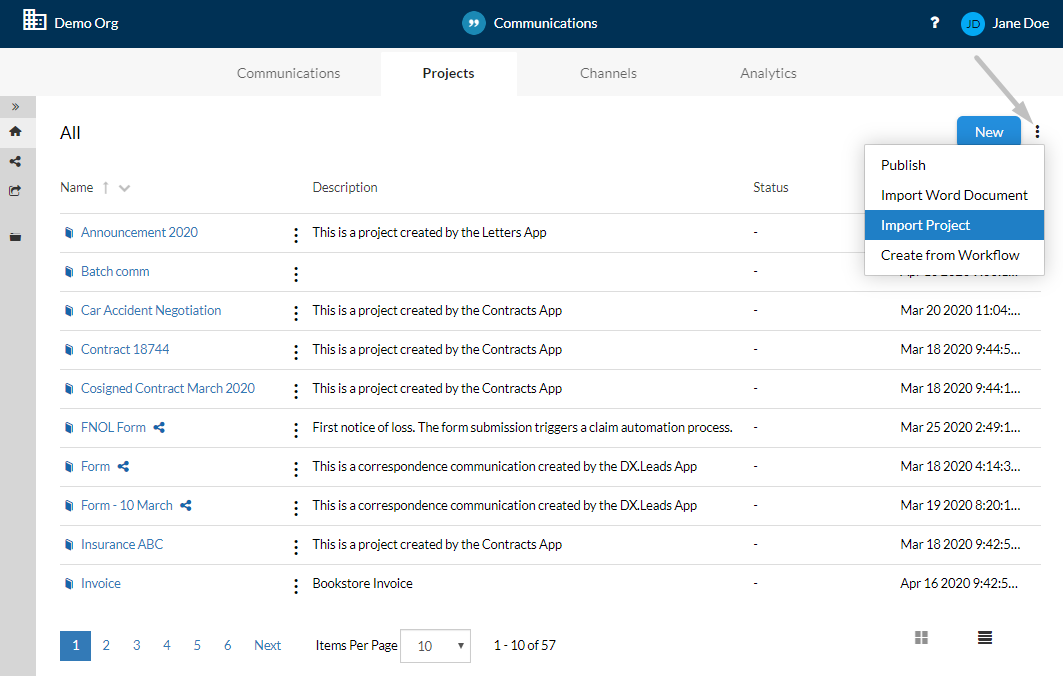Screen dimensions: 1063x676
Task: Click the blue New button
Action: [x=988, y=132]
